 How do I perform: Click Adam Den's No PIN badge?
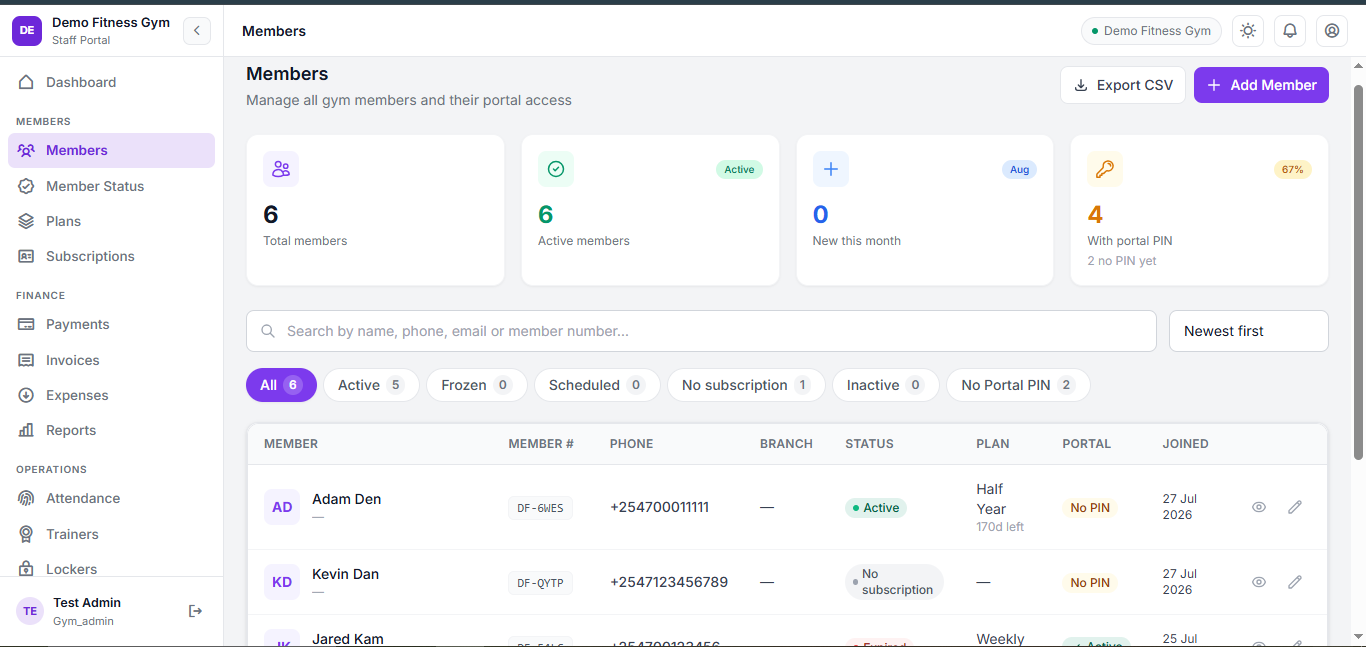pyautogui.click(x=1090, y=508)
